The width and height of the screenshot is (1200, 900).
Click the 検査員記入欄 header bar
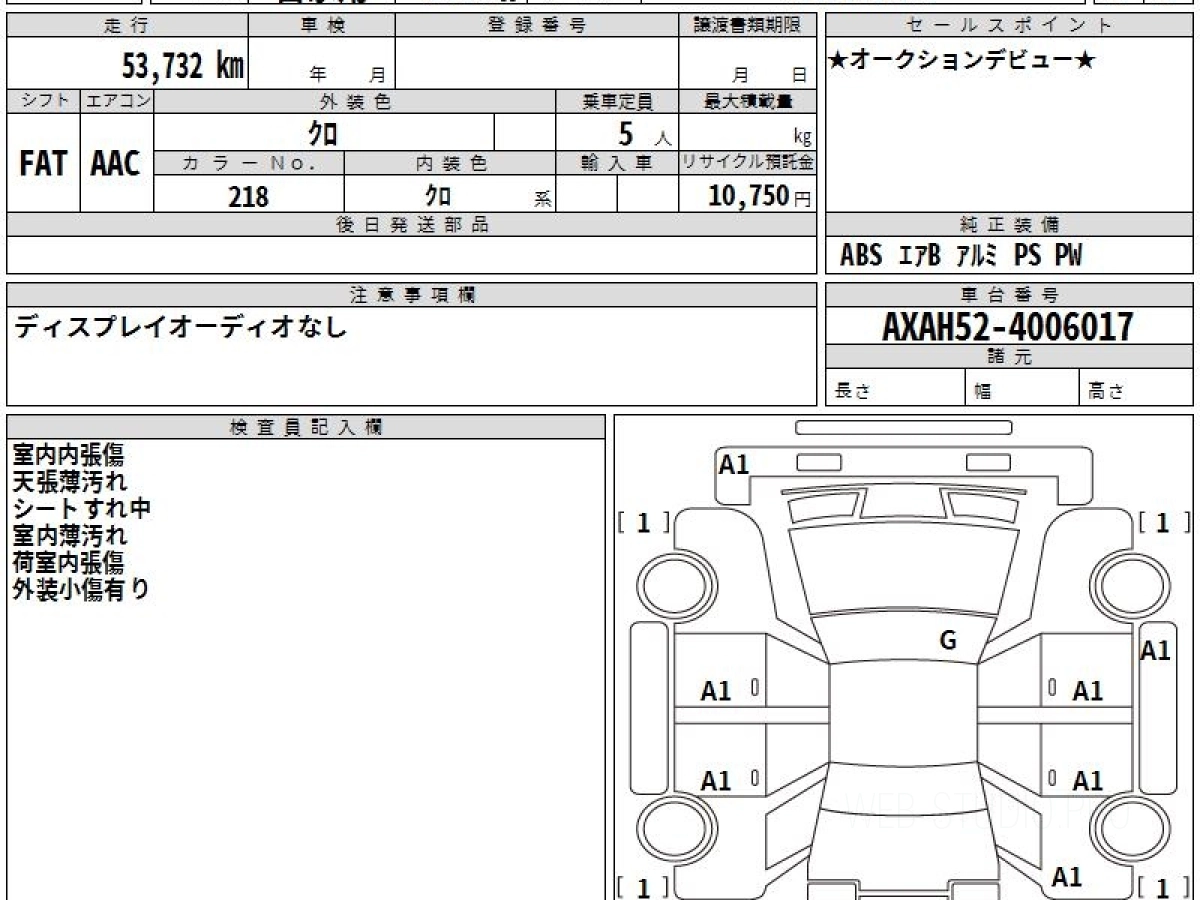coord(306,427)
